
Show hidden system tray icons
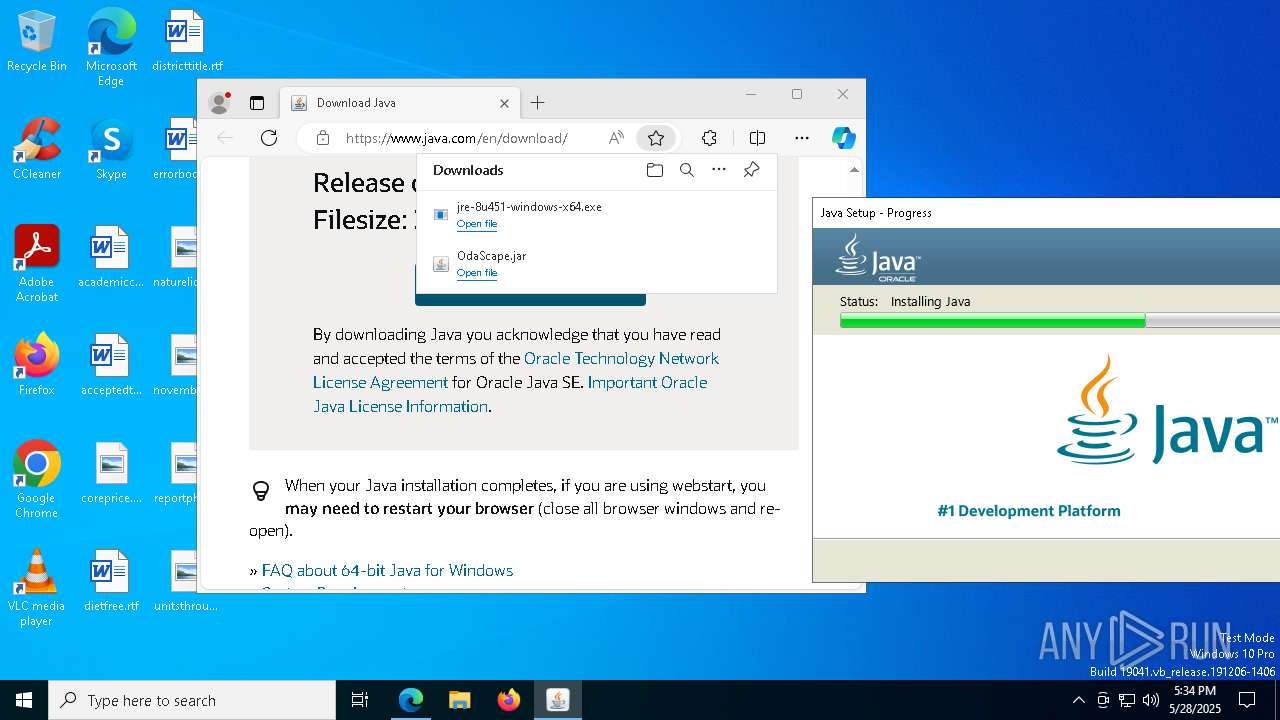coord(1078,700)
